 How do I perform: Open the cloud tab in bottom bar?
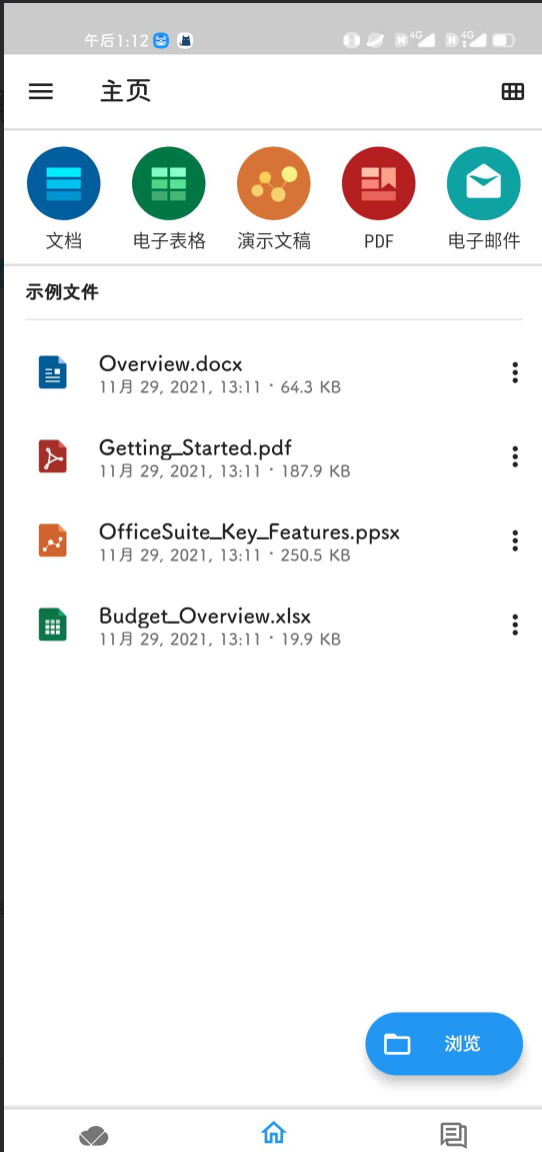tap(94, 1136)
